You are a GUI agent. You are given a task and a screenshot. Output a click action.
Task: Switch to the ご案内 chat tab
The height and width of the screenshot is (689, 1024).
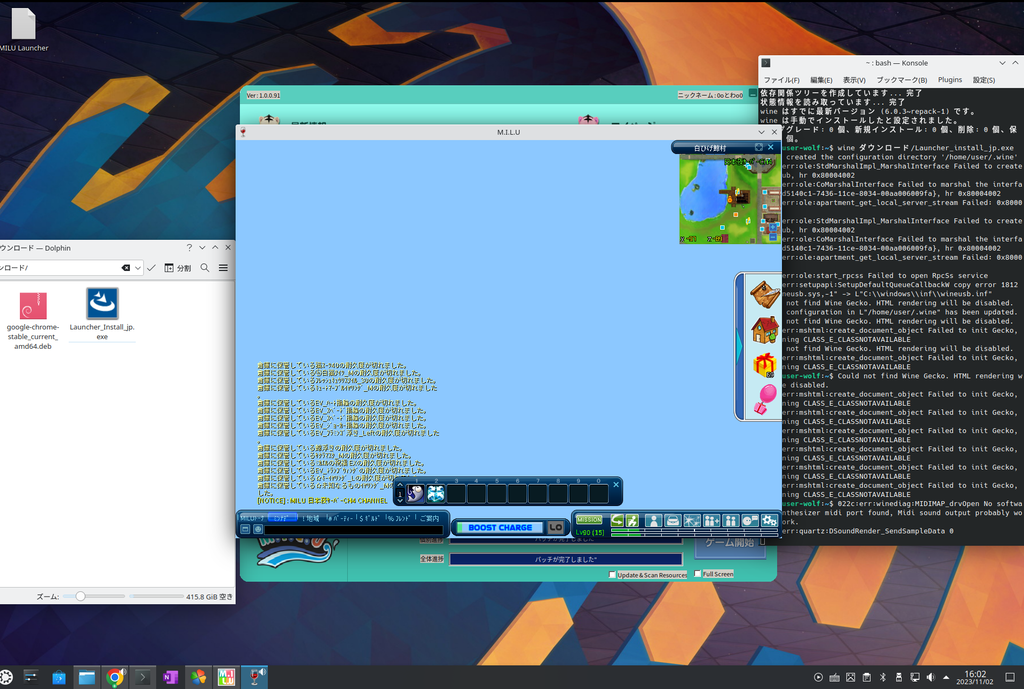click(429, 518)
